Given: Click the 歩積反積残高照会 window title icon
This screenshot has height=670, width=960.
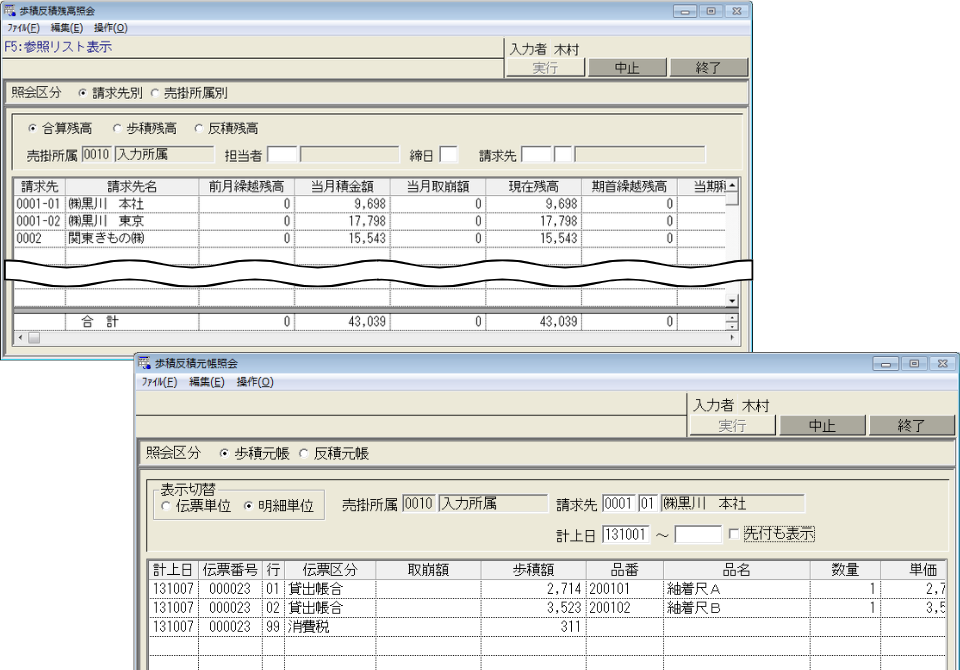Looking at the screenshot, I should 10,11.
